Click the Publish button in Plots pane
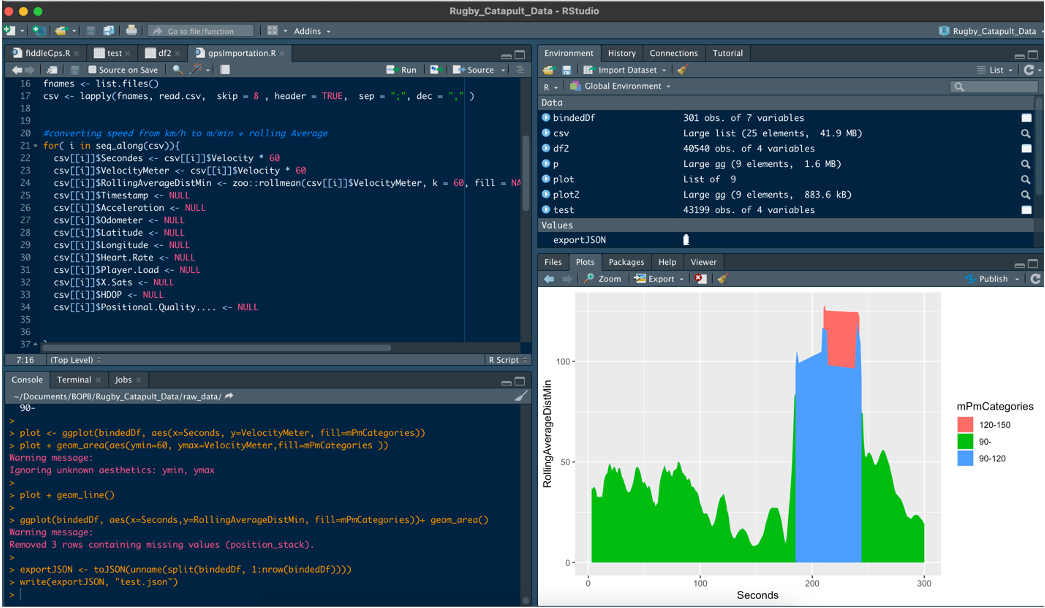1045x608 pixels. (993, 279)
